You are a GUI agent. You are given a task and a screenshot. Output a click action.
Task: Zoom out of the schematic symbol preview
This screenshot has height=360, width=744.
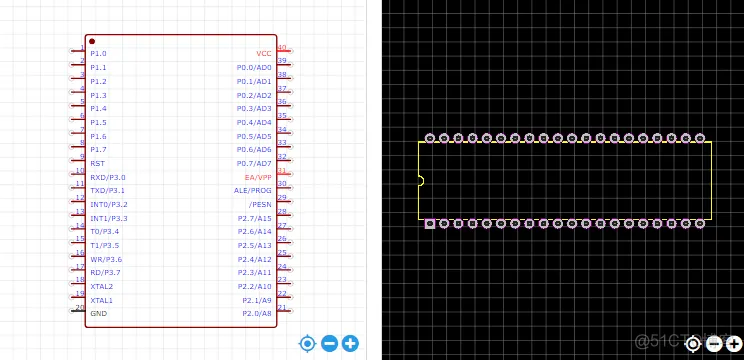tap(329, 343)
